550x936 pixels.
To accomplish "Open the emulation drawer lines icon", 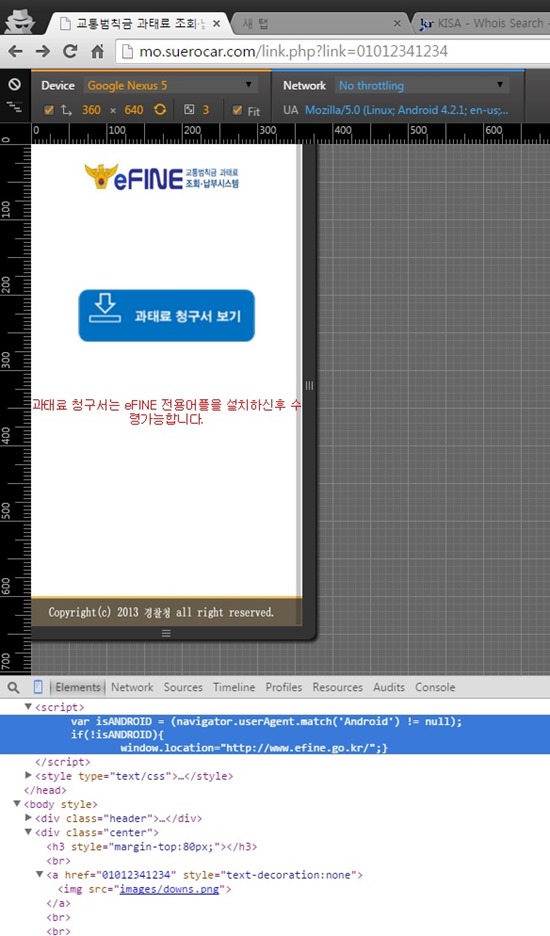I will pos(14,107).
